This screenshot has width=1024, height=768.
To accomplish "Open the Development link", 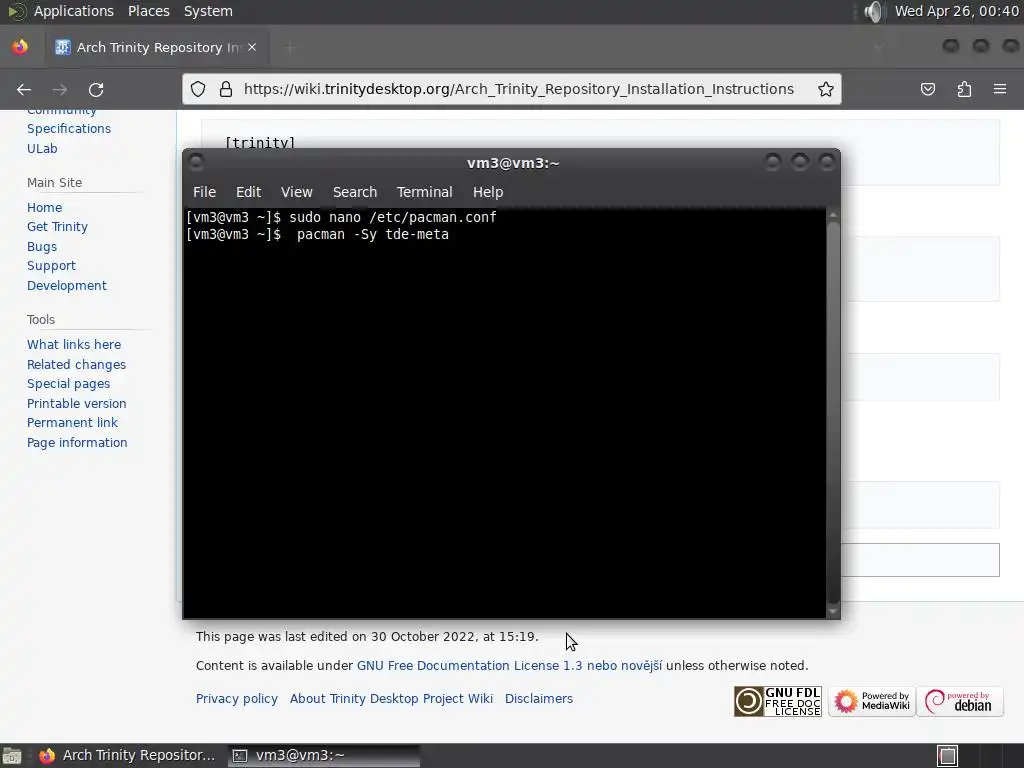I will coord(67,285).
